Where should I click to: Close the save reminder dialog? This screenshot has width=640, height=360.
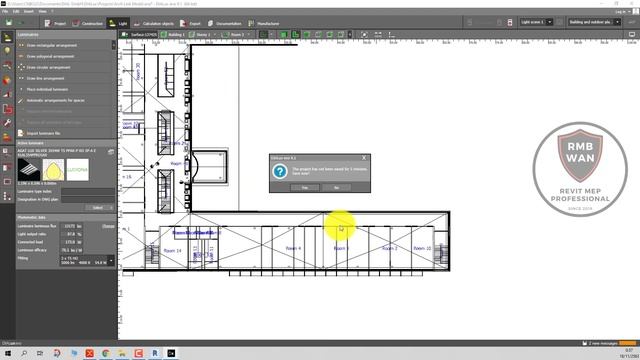(x=364, y=158)
